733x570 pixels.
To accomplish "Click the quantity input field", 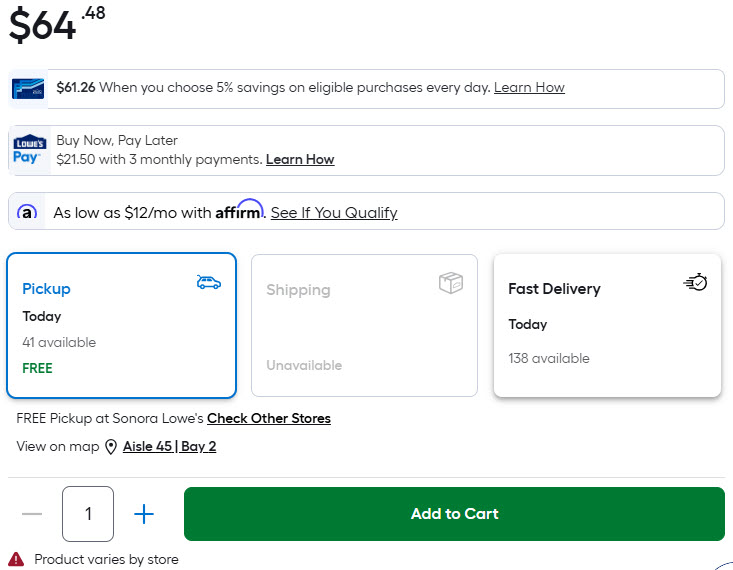I will coord(88,514).
